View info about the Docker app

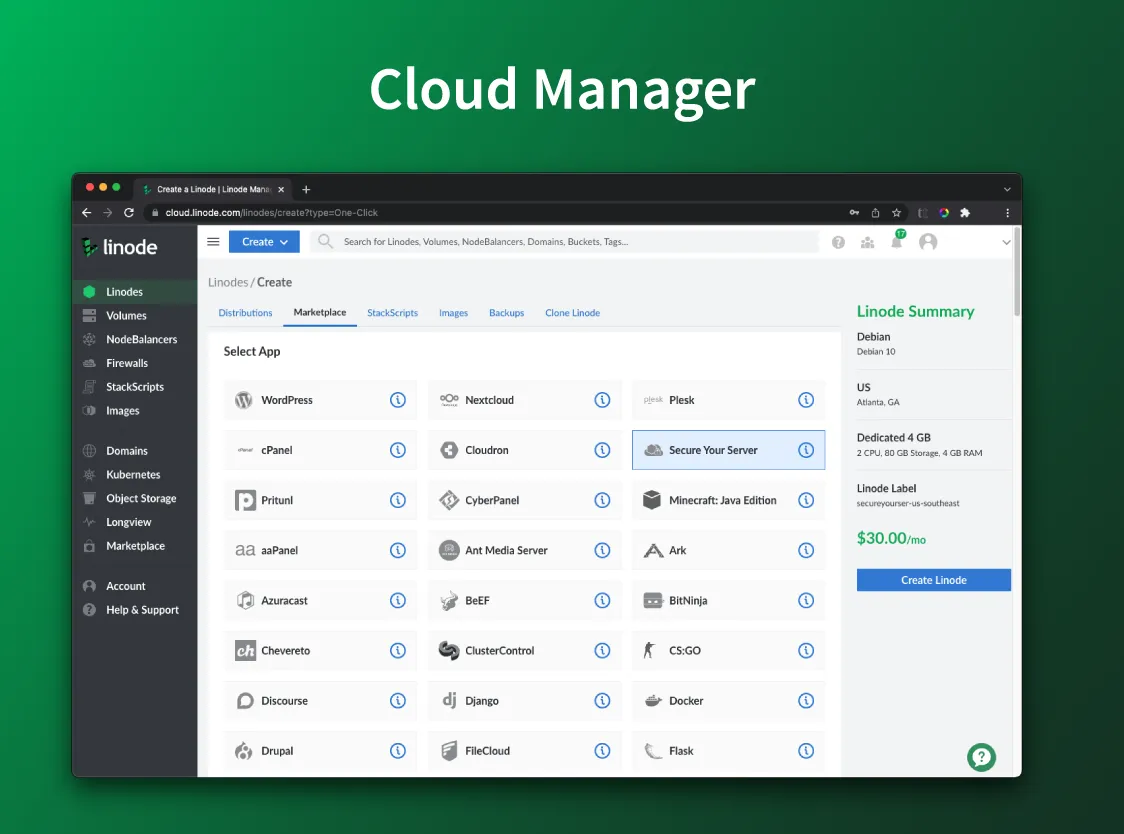coord(806,700)
